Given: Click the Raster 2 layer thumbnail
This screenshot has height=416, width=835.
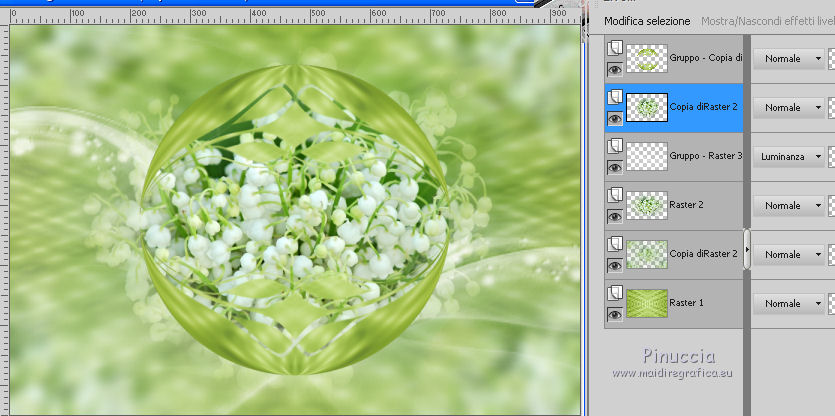Looking at the screenshot, I should [646, 205].
